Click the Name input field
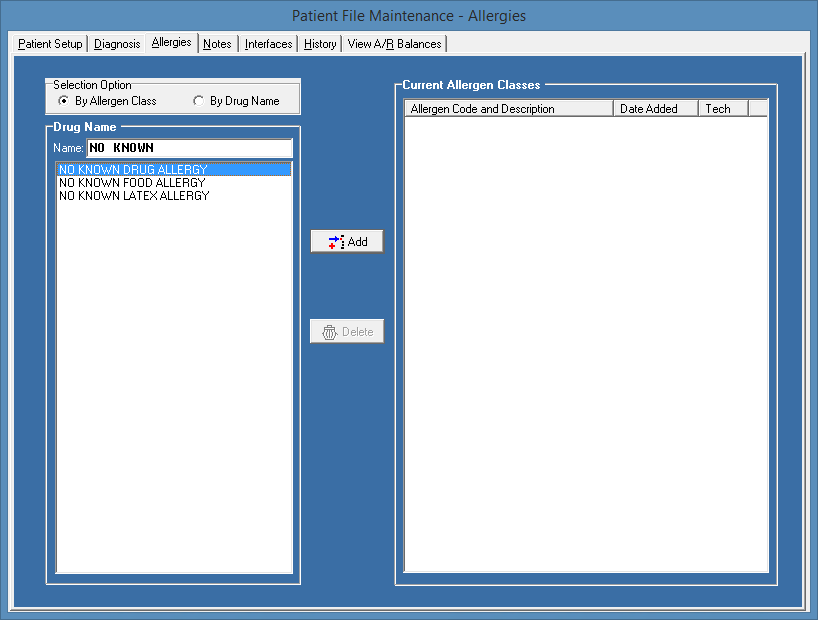This screenshot has height=620, width=818. point(190,147)
